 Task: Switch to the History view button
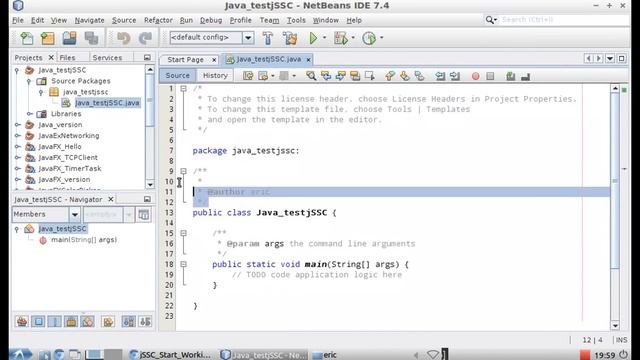(x=215, y=76)
